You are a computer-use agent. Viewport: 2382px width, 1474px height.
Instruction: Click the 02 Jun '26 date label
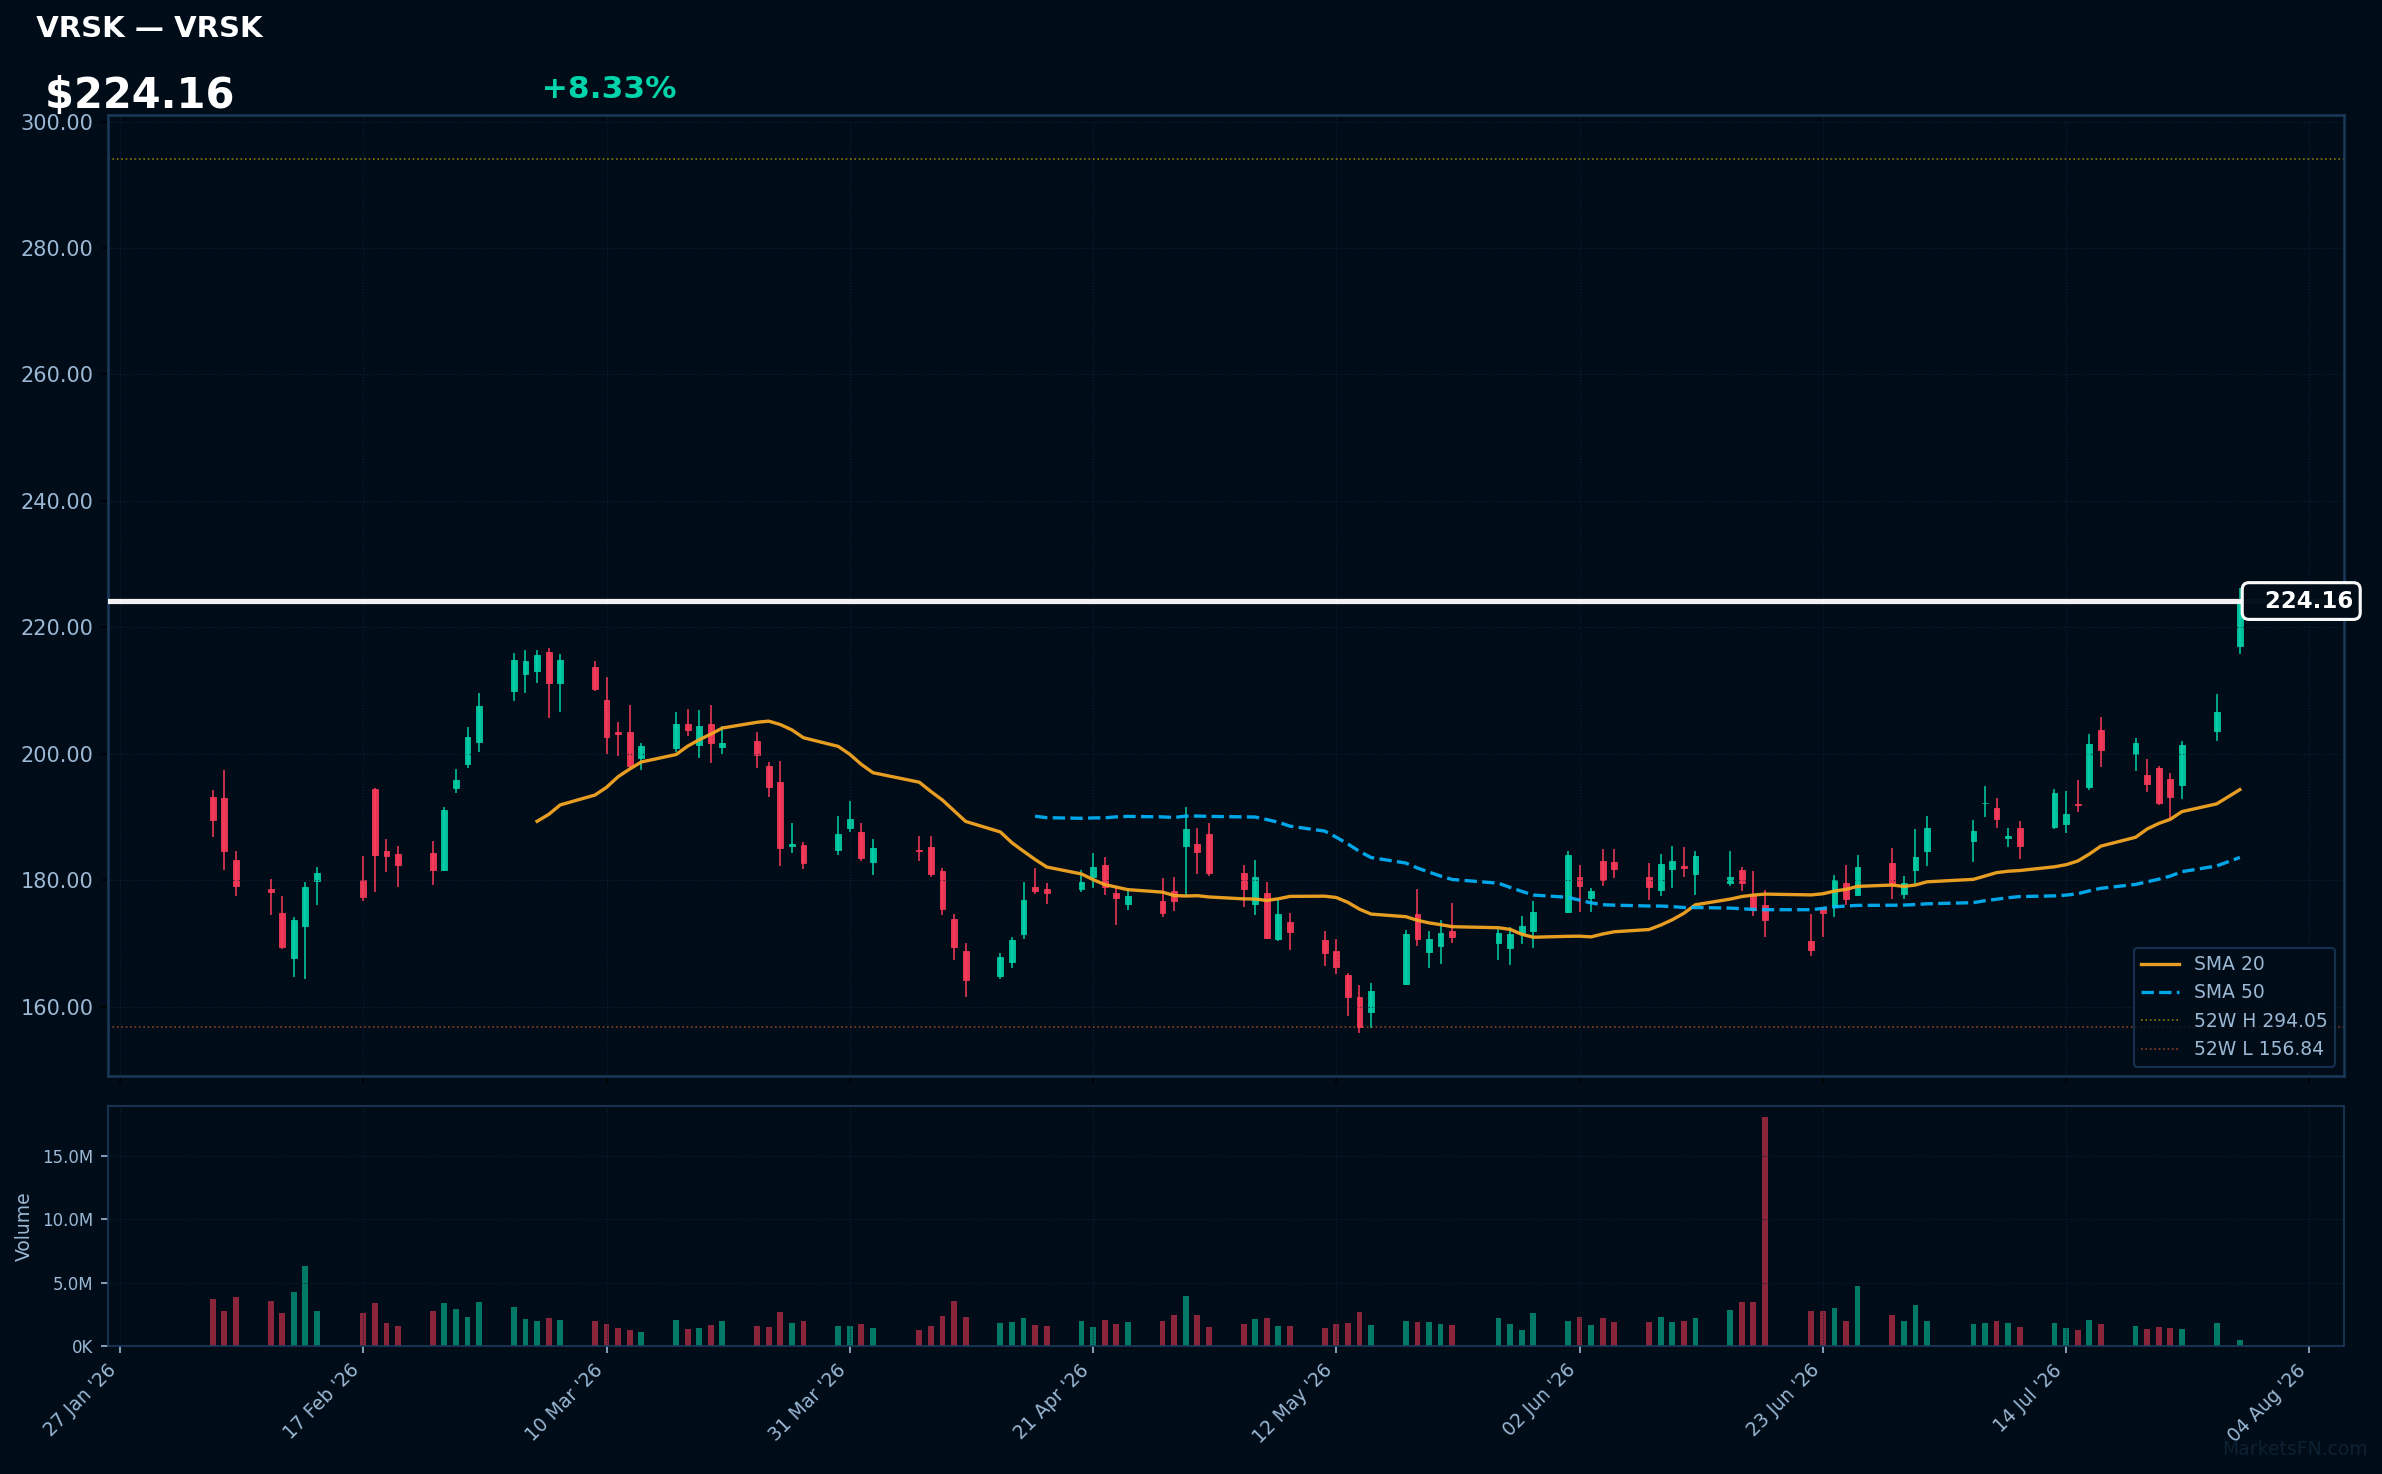pyautogui.click(x=1539, y=1399)
